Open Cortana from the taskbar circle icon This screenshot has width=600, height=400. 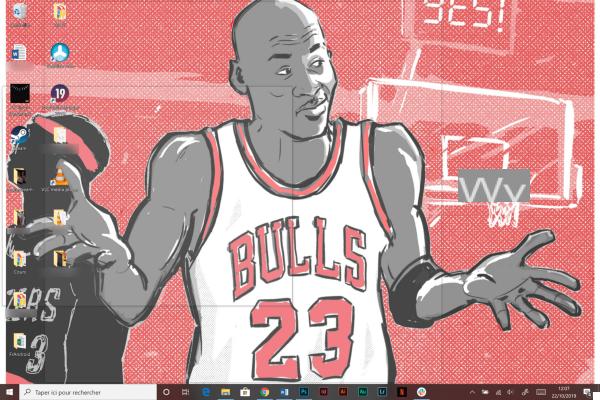click(166, 392)
